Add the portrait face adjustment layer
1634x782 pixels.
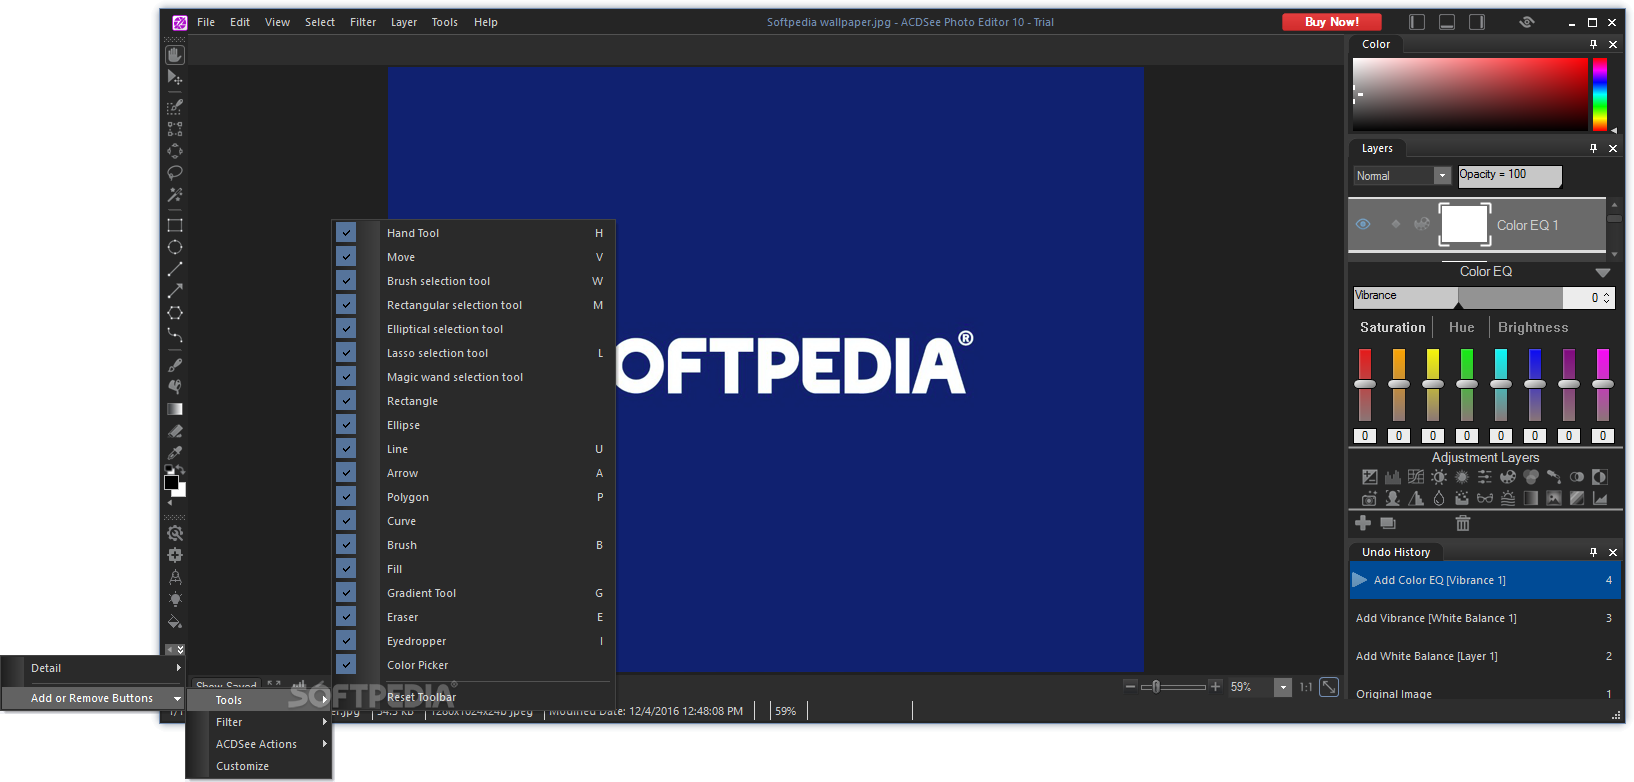[1393, 498]
